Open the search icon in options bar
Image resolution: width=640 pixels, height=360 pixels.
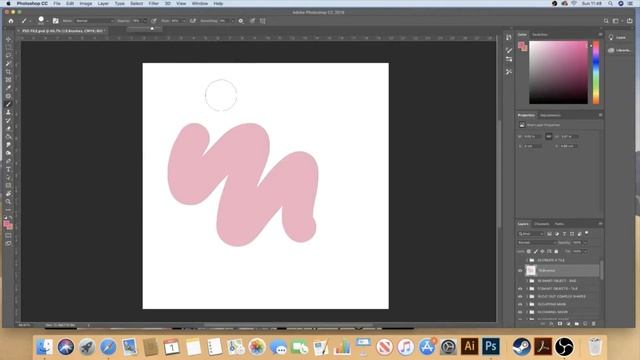[x=606, y=21]
